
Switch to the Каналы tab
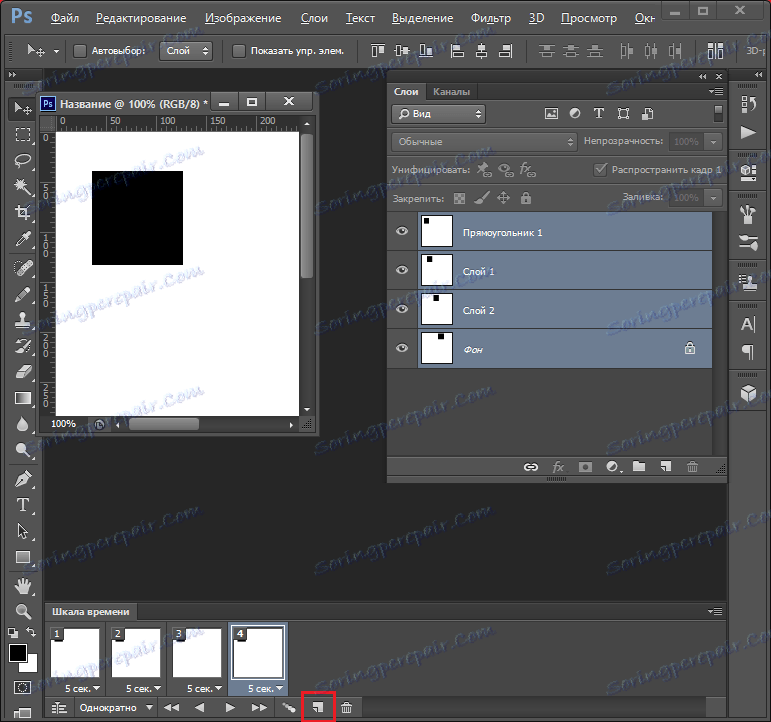(452, 92)
